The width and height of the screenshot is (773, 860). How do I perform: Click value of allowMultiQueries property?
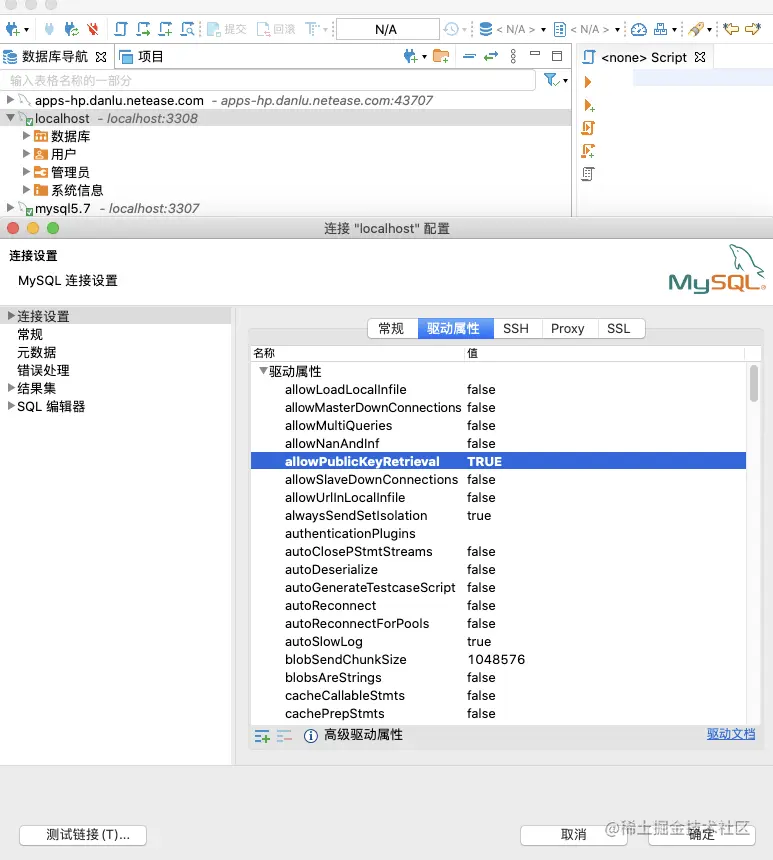(481, 425)
